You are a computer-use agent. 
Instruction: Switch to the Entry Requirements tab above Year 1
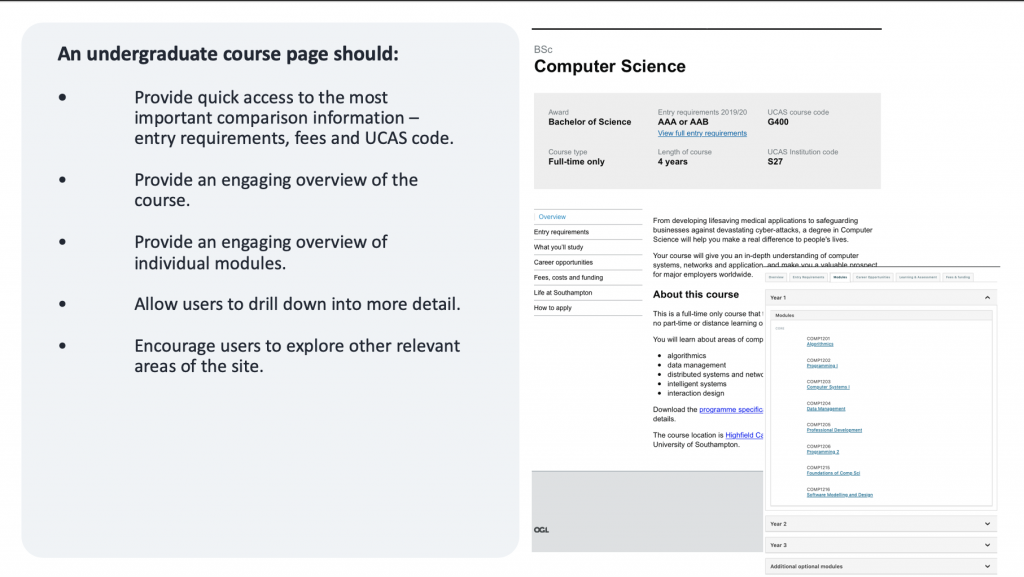pyautogui.click(x=808, y=277)
